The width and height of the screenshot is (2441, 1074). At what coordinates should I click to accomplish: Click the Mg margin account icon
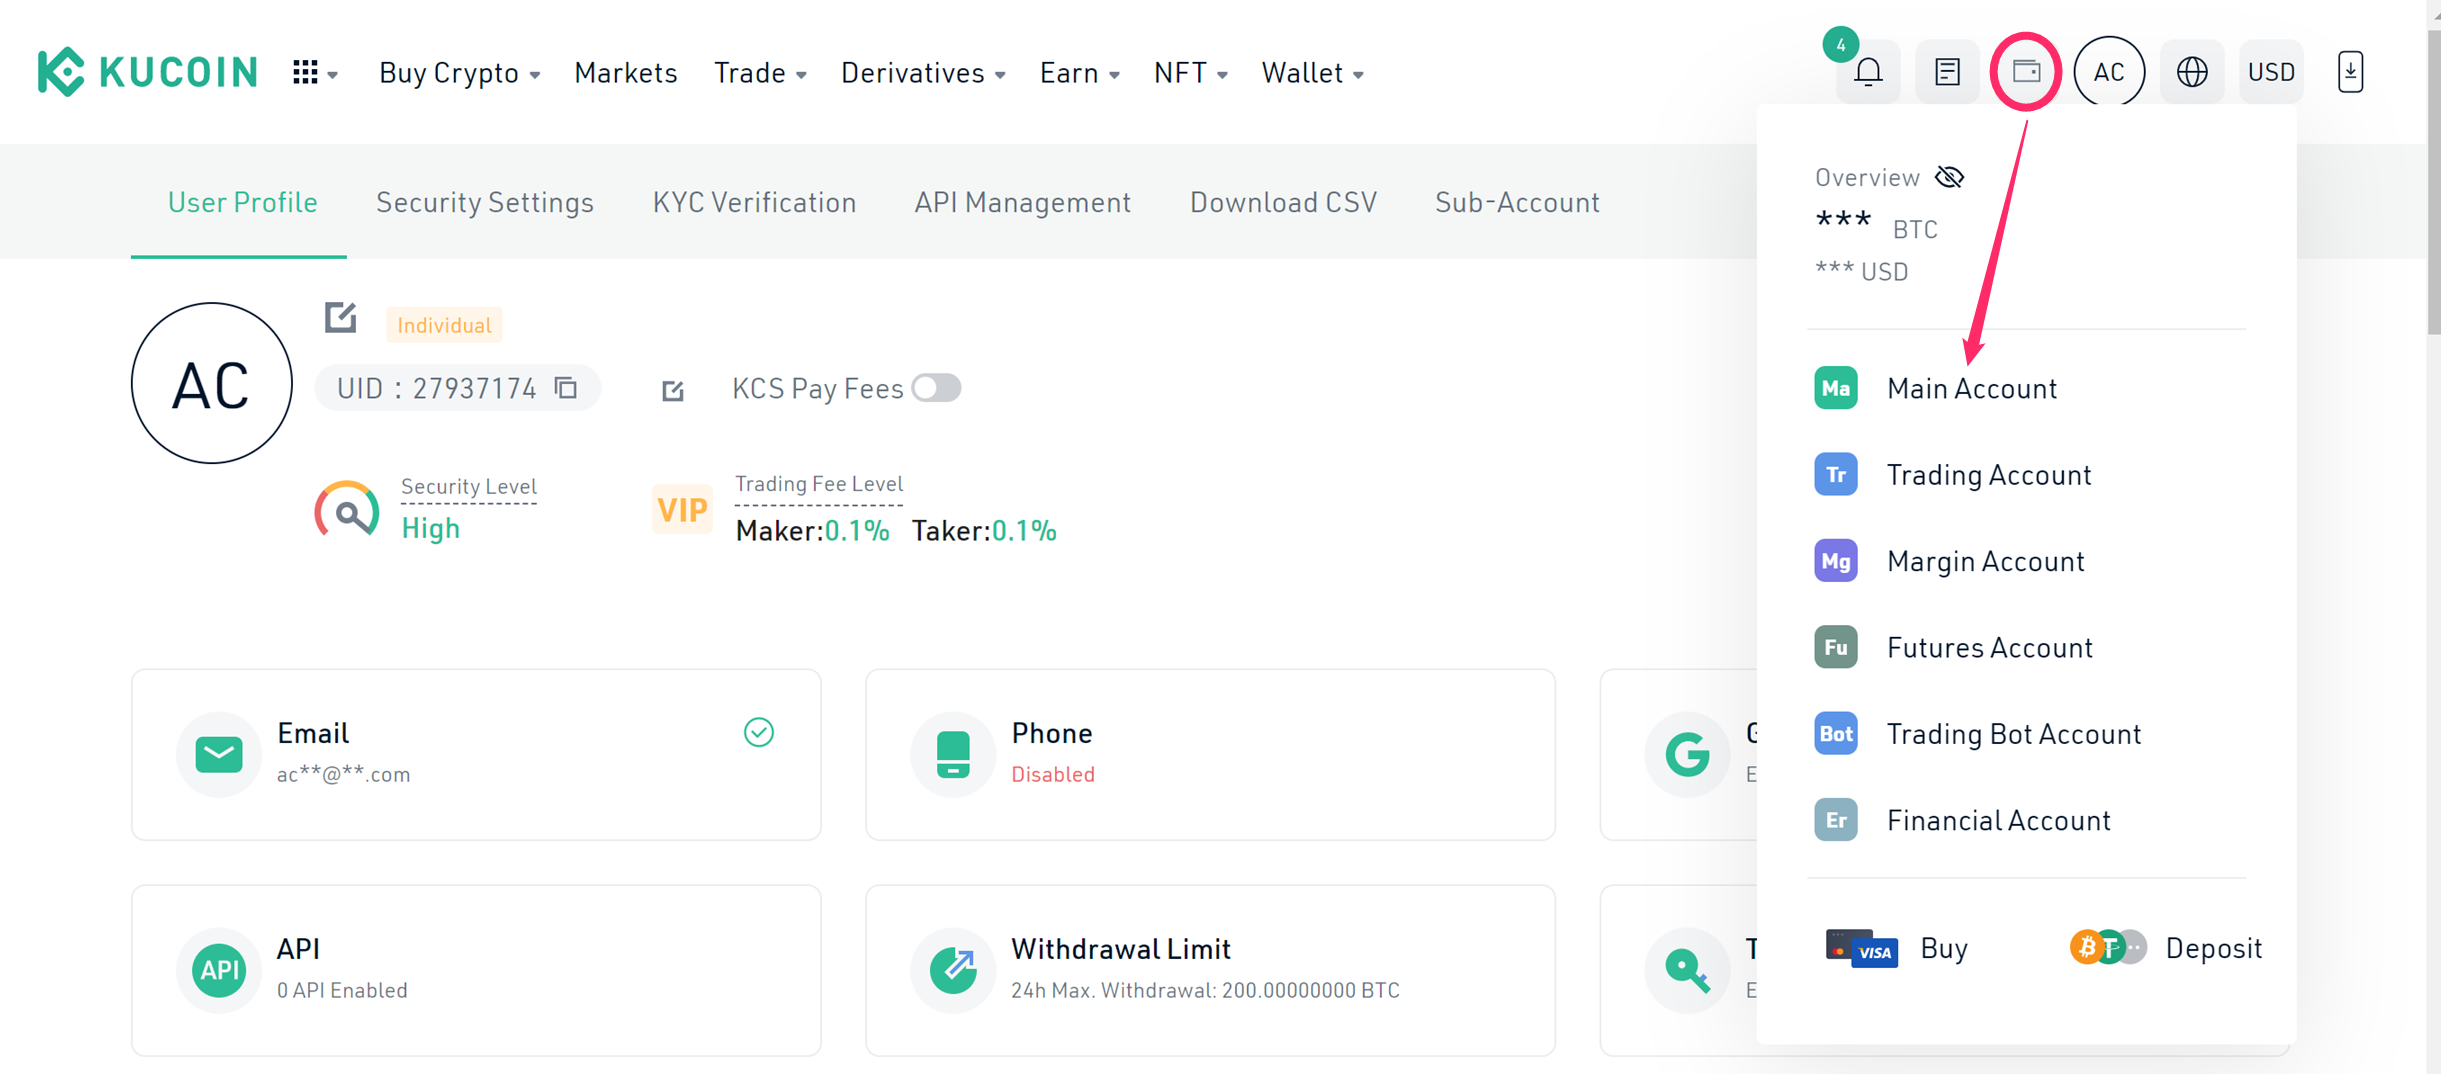click(1836, 561)
